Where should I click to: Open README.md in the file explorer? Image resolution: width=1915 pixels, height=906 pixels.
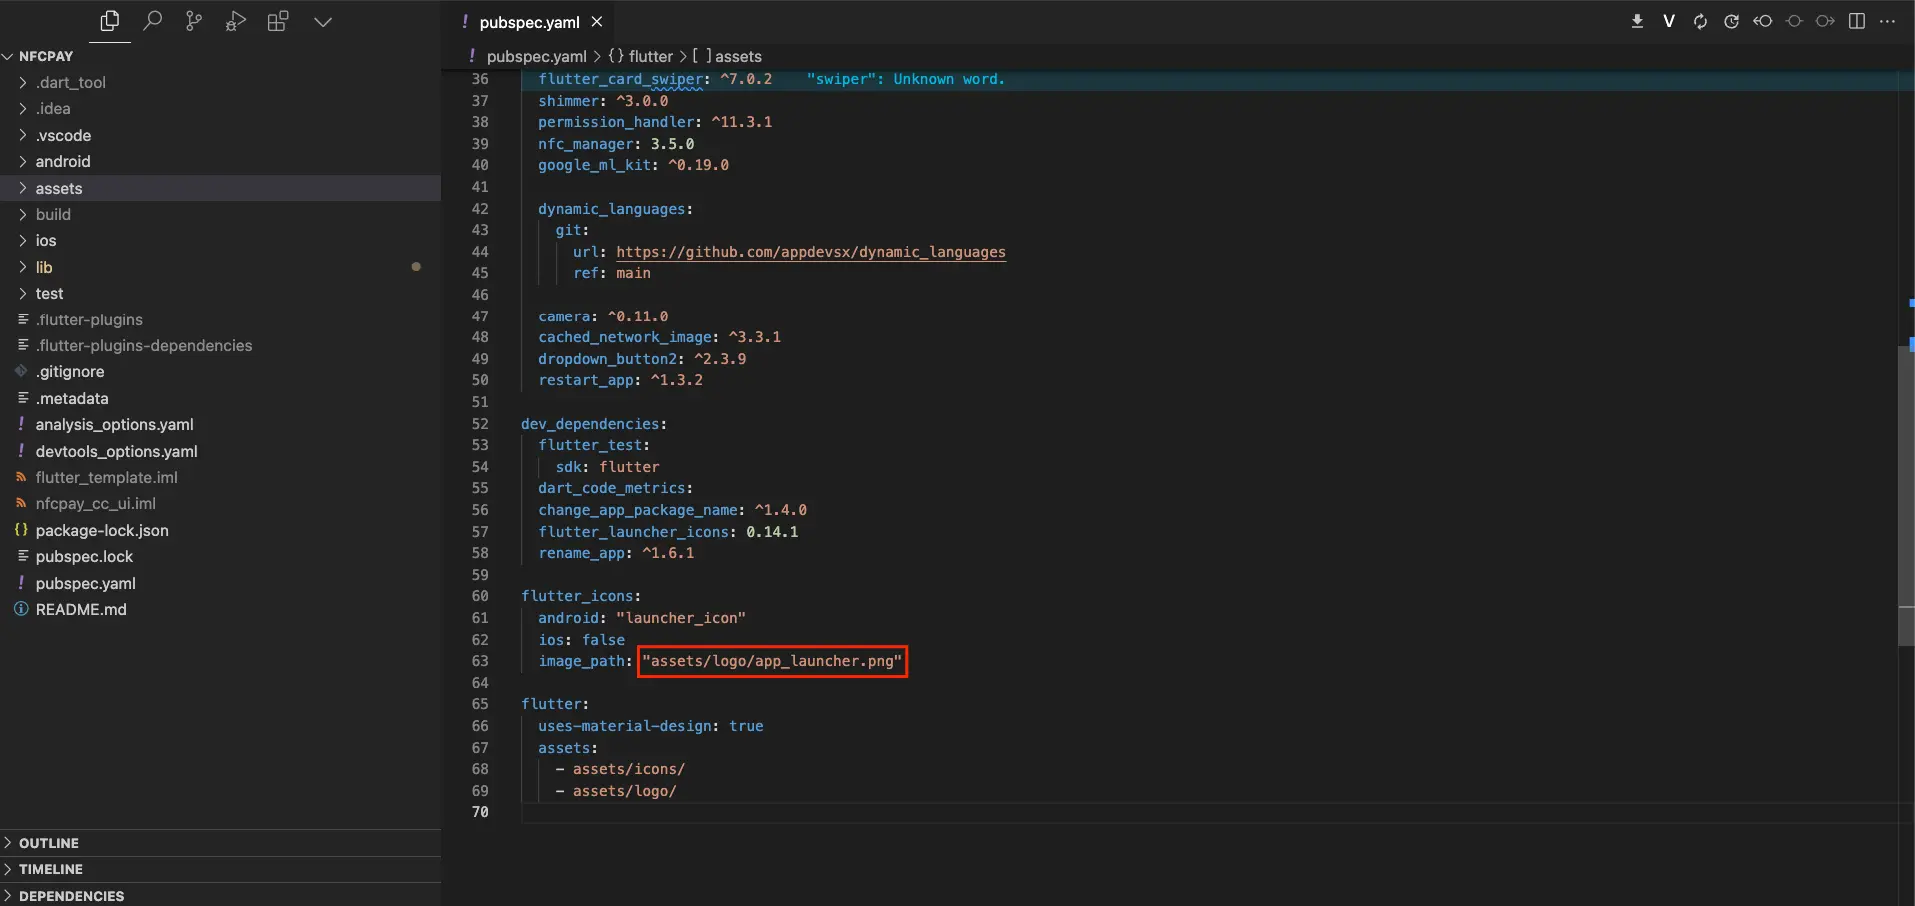point(81,609)
